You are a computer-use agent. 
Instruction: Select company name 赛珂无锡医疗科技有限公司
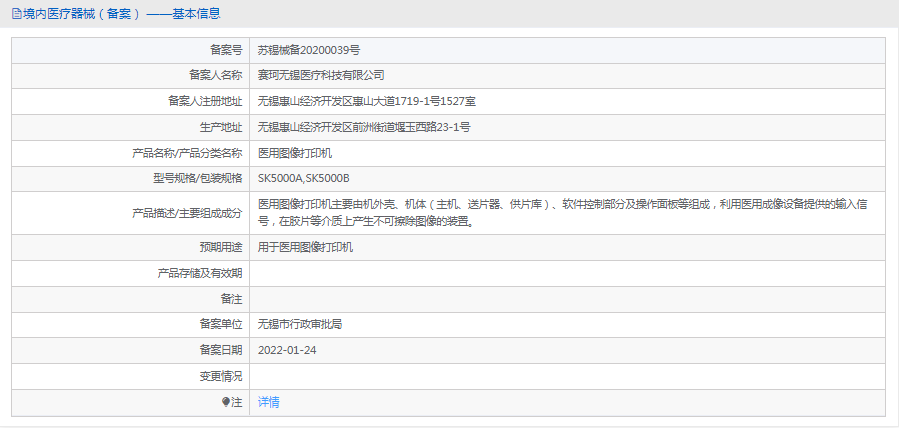321,75
